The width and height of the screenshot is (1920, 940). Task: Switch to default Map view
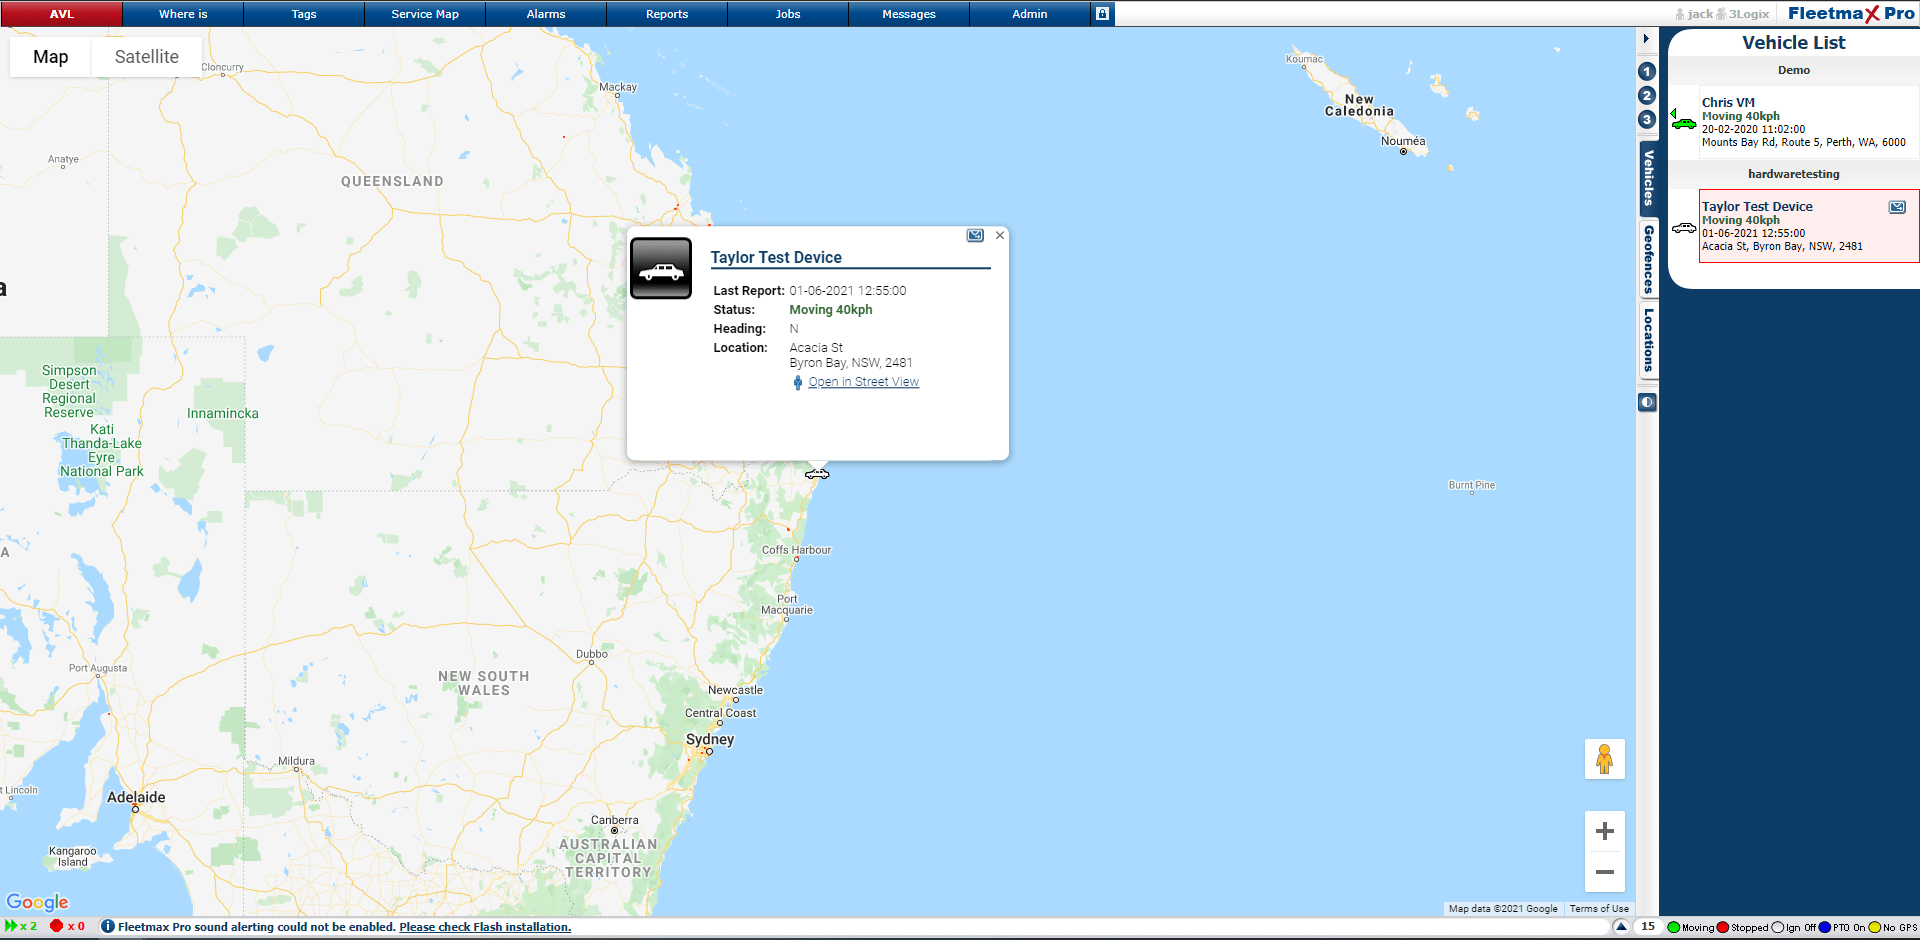(x=51, y=57)
